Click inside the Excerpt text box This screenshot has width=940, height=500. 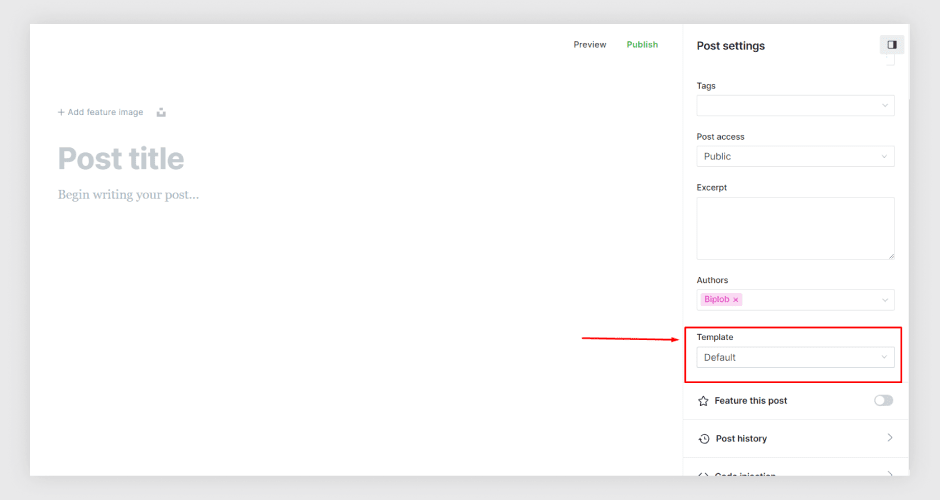[x=795, y=228]
